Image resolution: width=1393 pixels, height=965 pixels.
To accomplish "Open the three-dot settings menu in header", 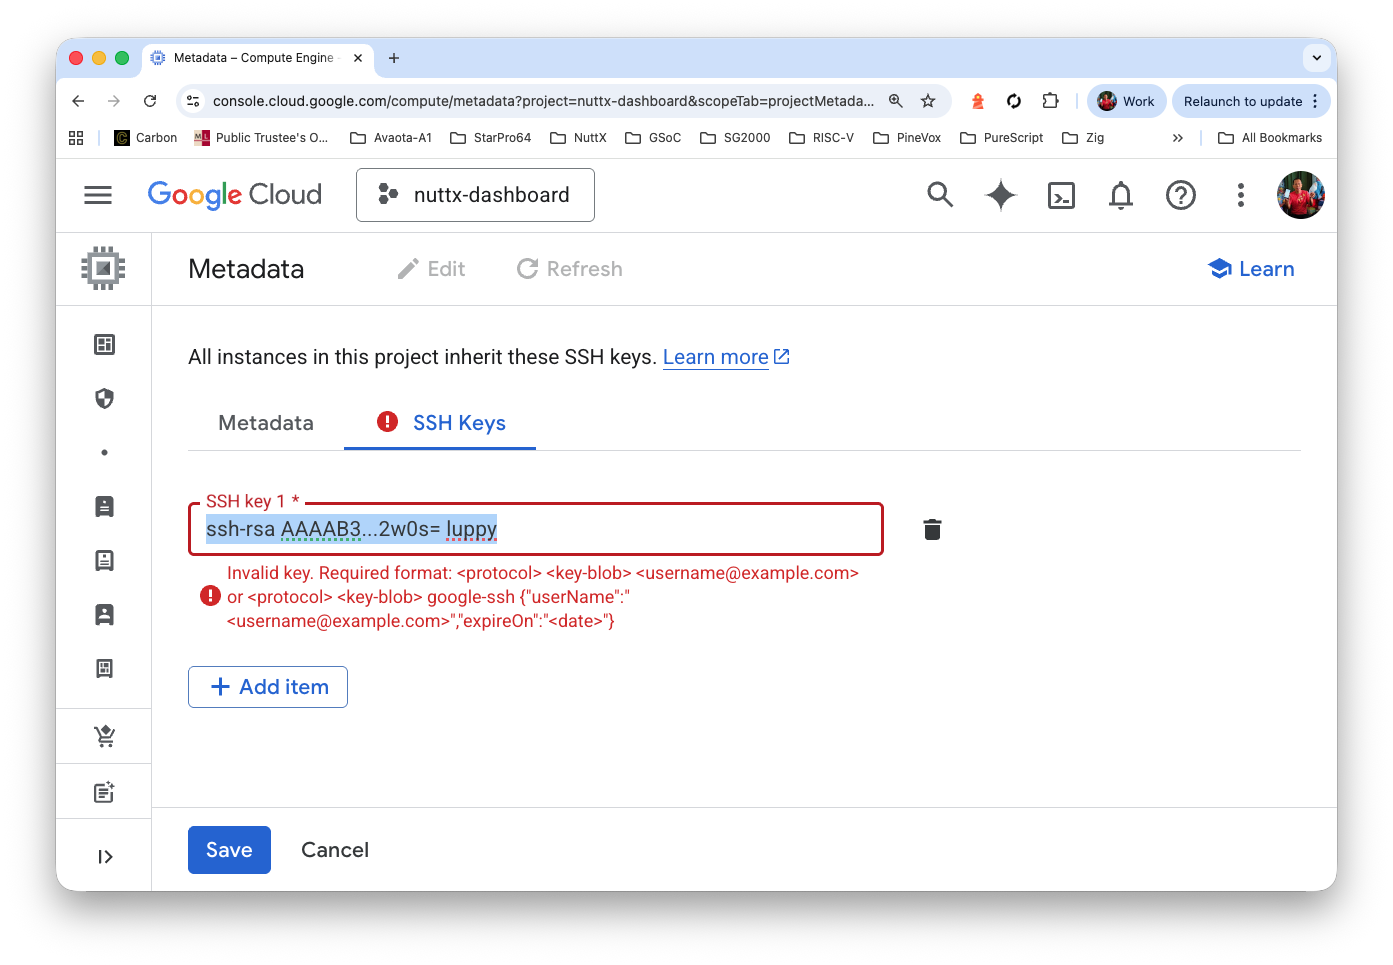I will tap(1240, 195).
